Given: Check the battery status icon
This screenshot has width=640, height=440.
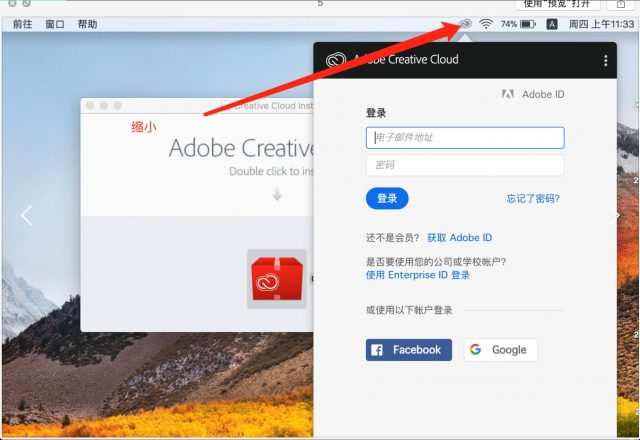Looking at the screenshot, I should coord(528,24).
